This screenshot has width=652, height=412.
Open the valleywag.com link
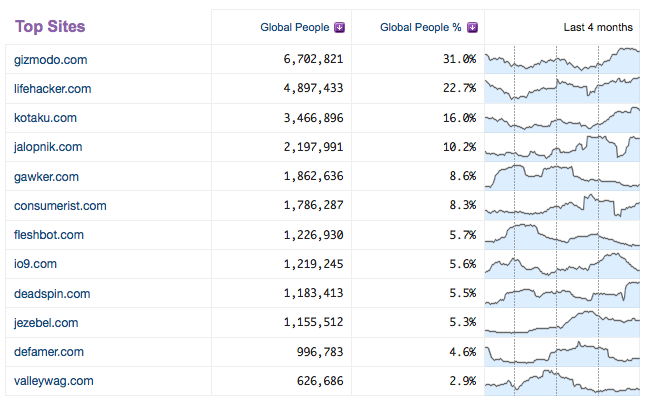pyautogui.click(x=54, y=381)
